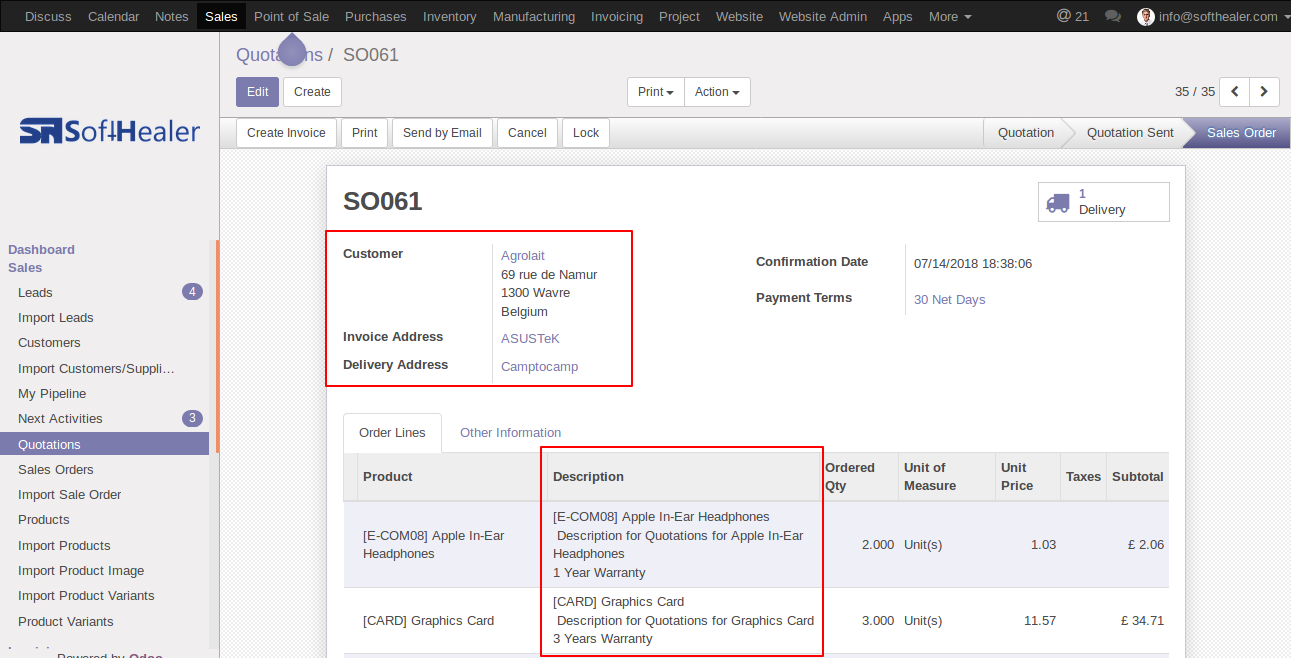
Task: Click the Edit button
Action: [257, 92]
